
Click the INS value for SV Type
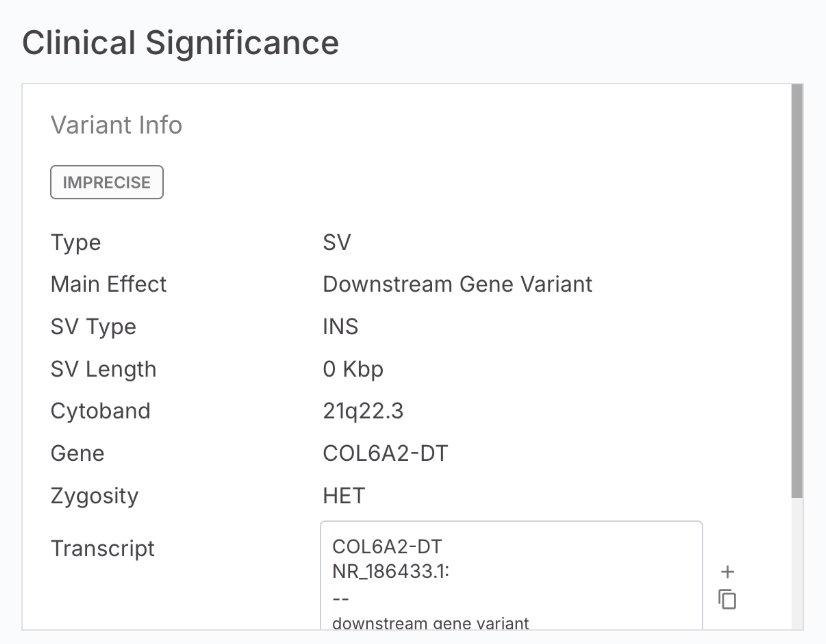[x=340, y=327]
